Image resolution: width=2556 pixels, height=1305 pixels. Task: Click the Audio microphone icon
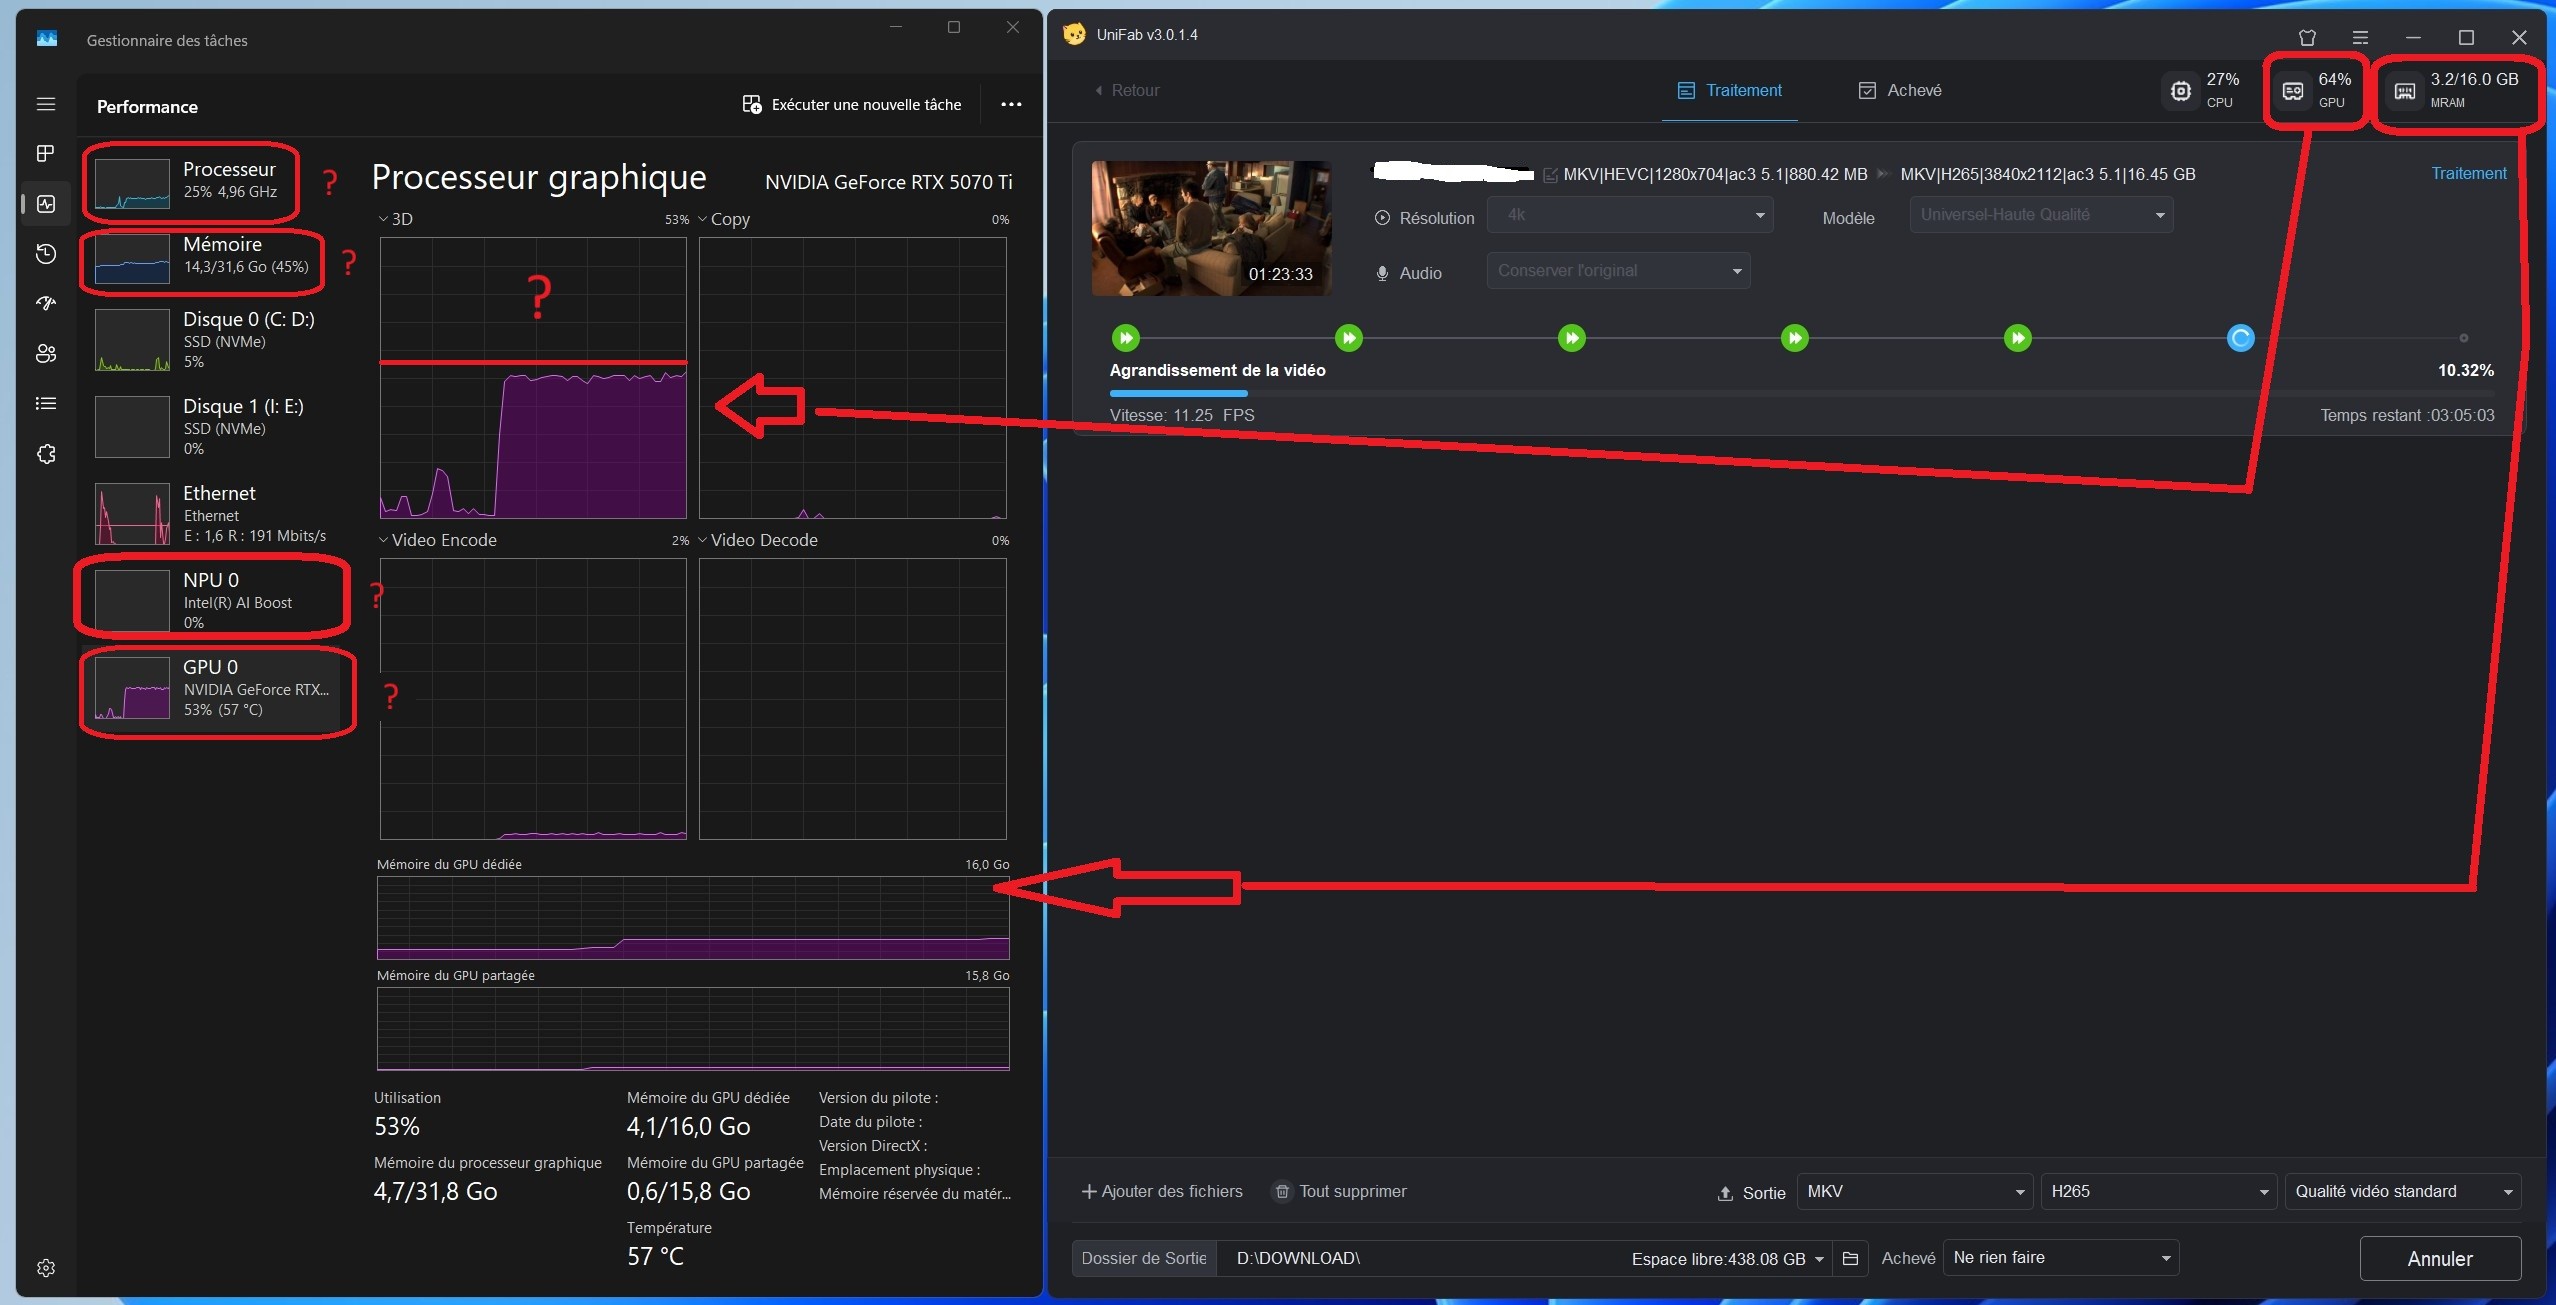click(x=1382, y=273)
